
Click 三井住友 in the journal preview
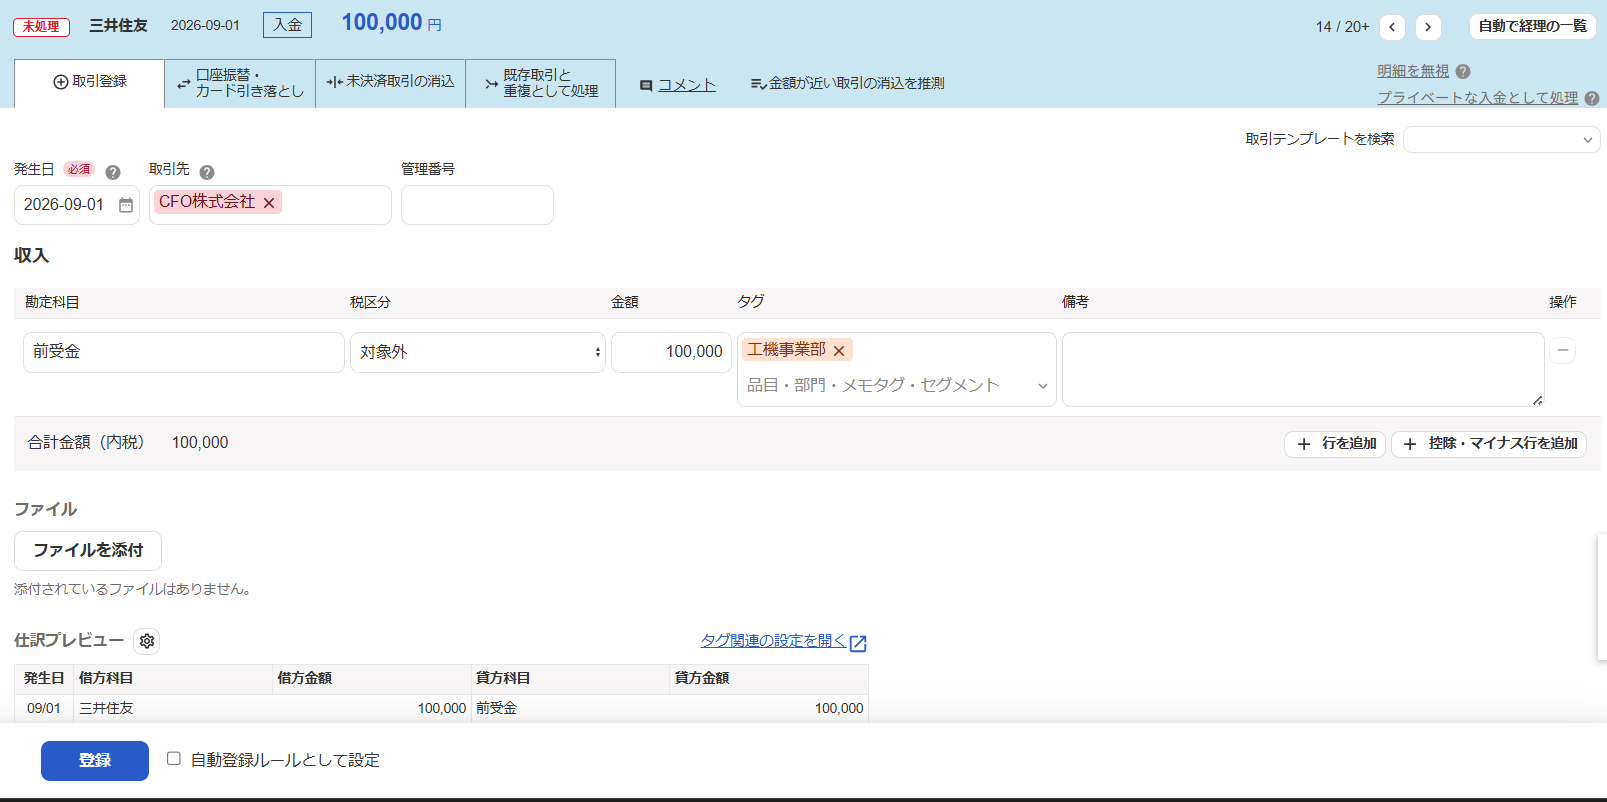(106, 709)
